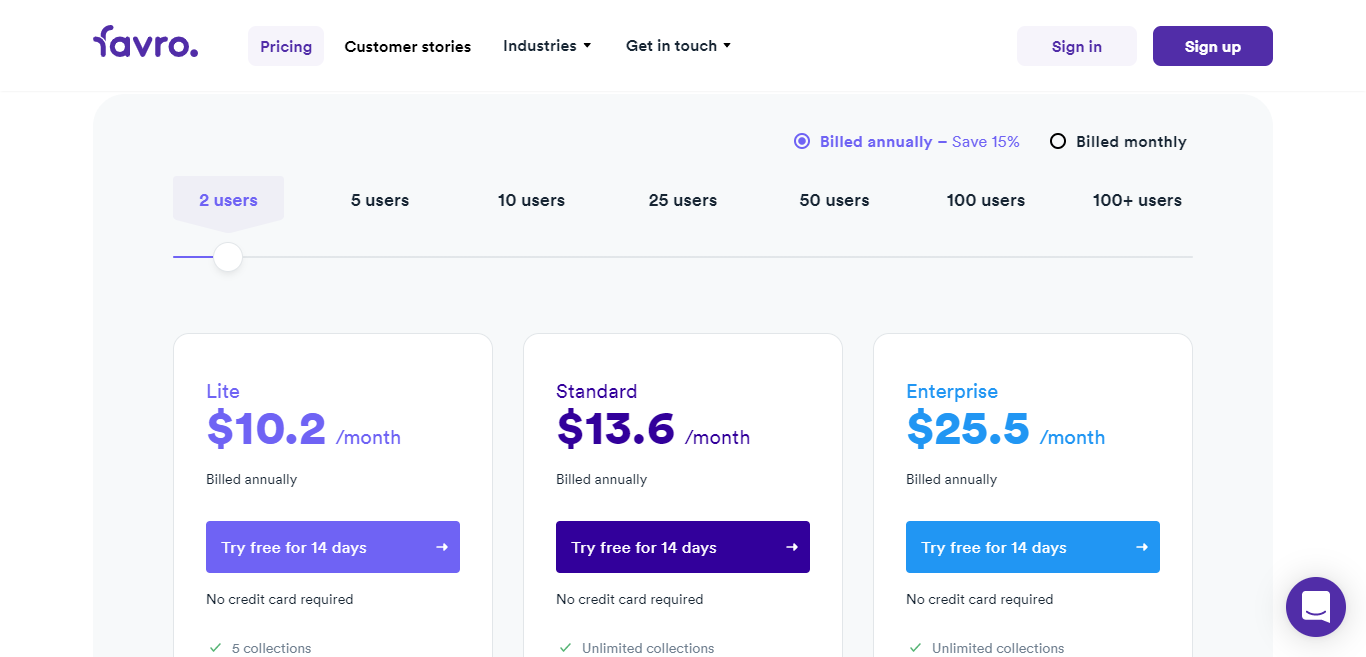The image size is (1366, 657).
Task: Select the 100+ users tier
Action: pyautogui.click(x=1137, y=200)
